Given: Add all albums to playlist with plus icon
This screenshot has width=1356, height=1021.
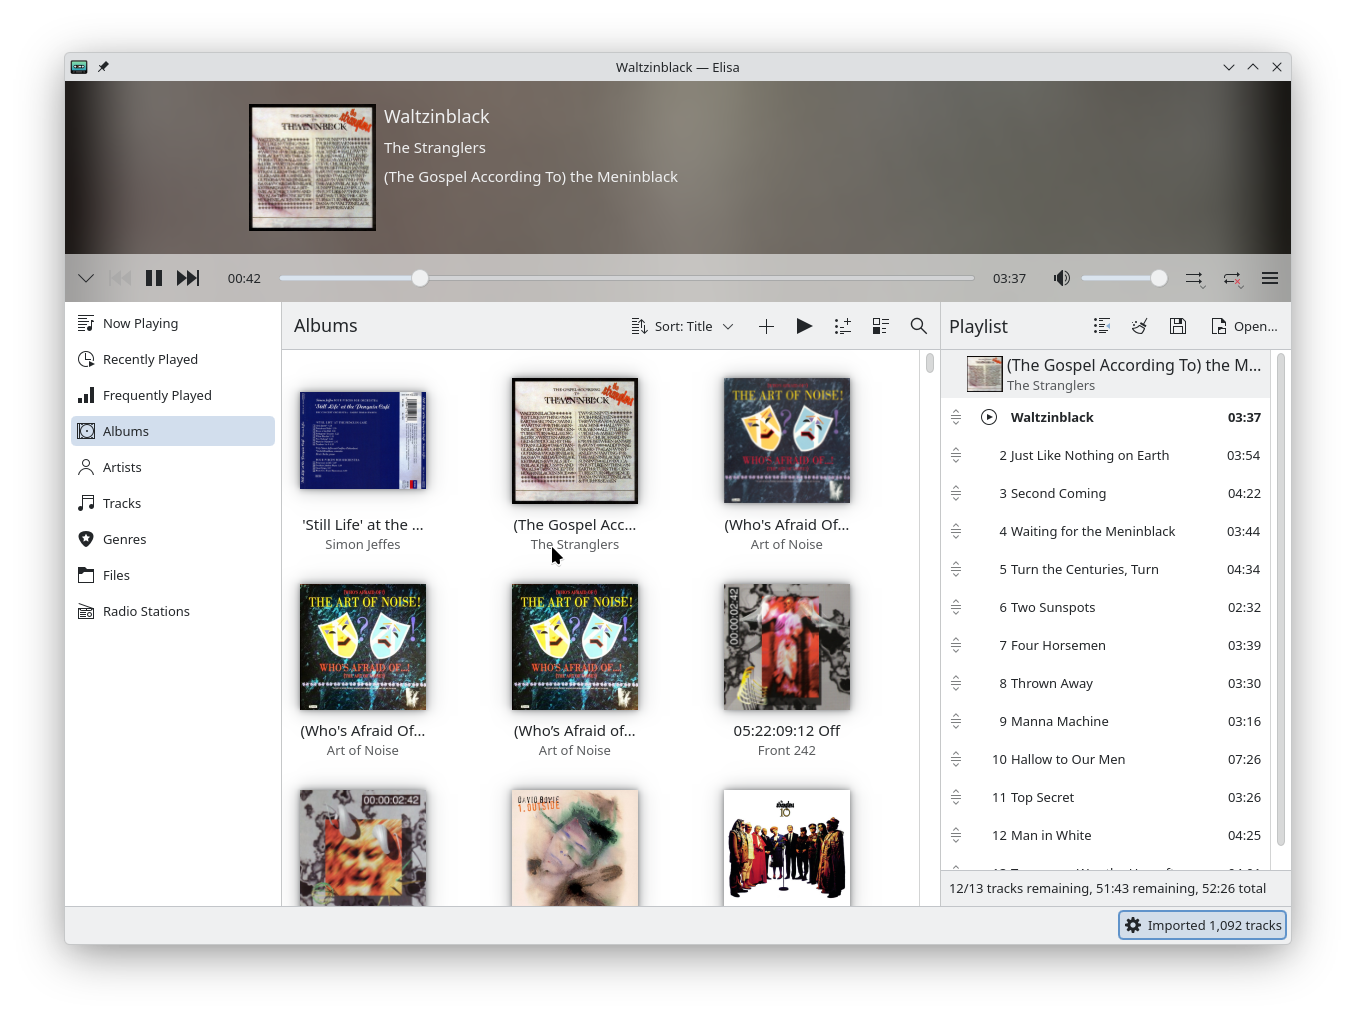Looking at the screenshot, I should tap(766, 326).
